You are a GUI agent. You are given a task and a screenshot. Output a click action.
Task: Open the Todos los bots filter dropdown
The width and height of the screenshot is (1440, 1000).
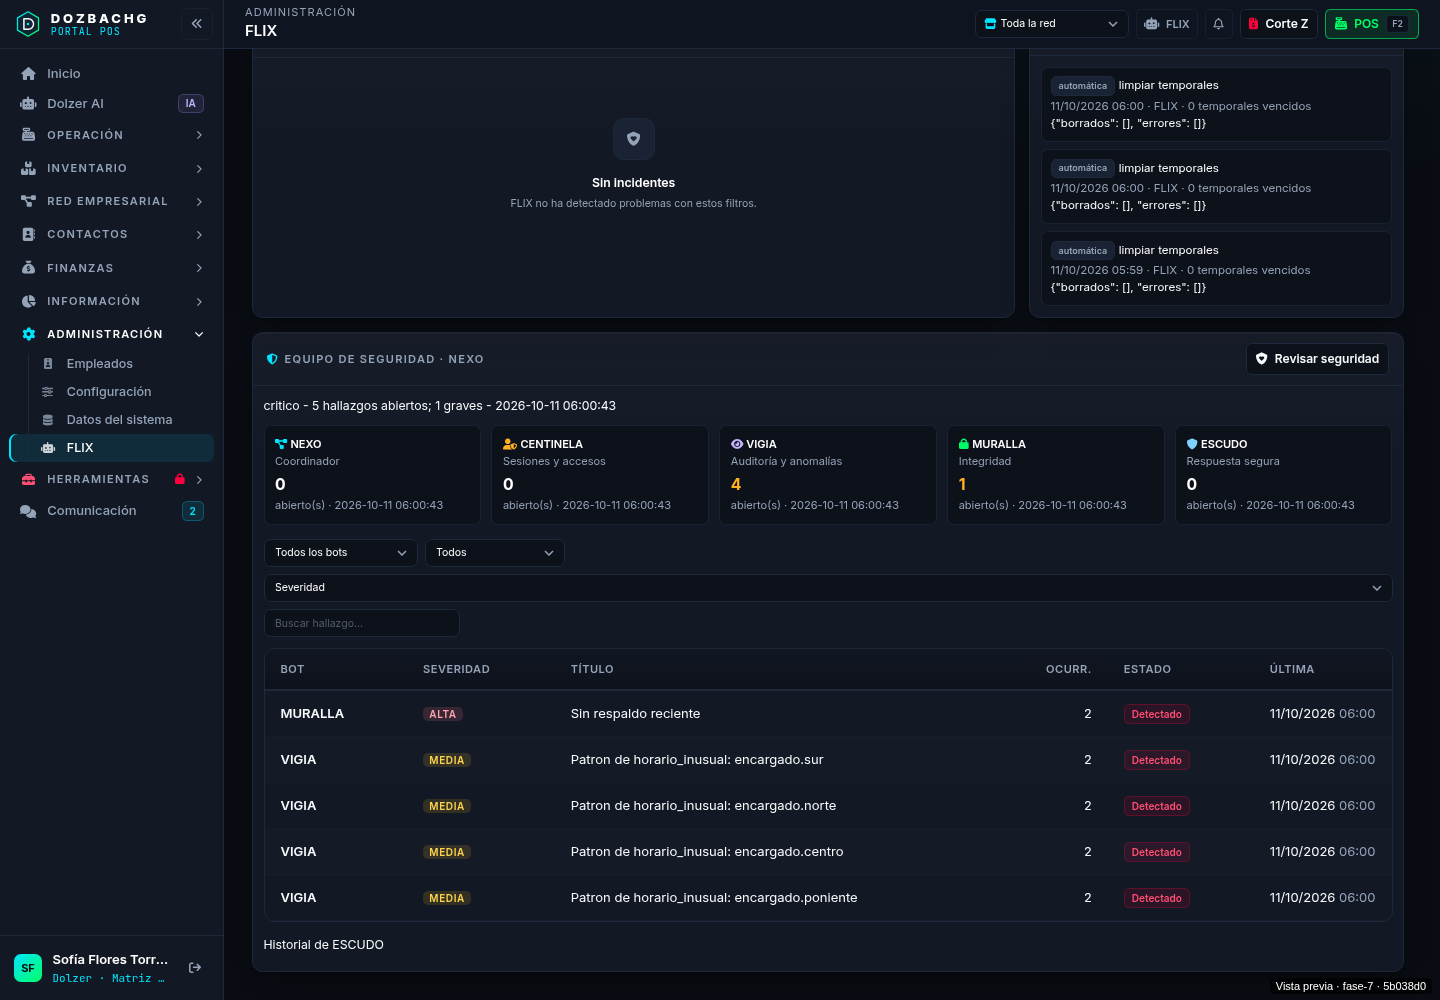coord(341,553)
